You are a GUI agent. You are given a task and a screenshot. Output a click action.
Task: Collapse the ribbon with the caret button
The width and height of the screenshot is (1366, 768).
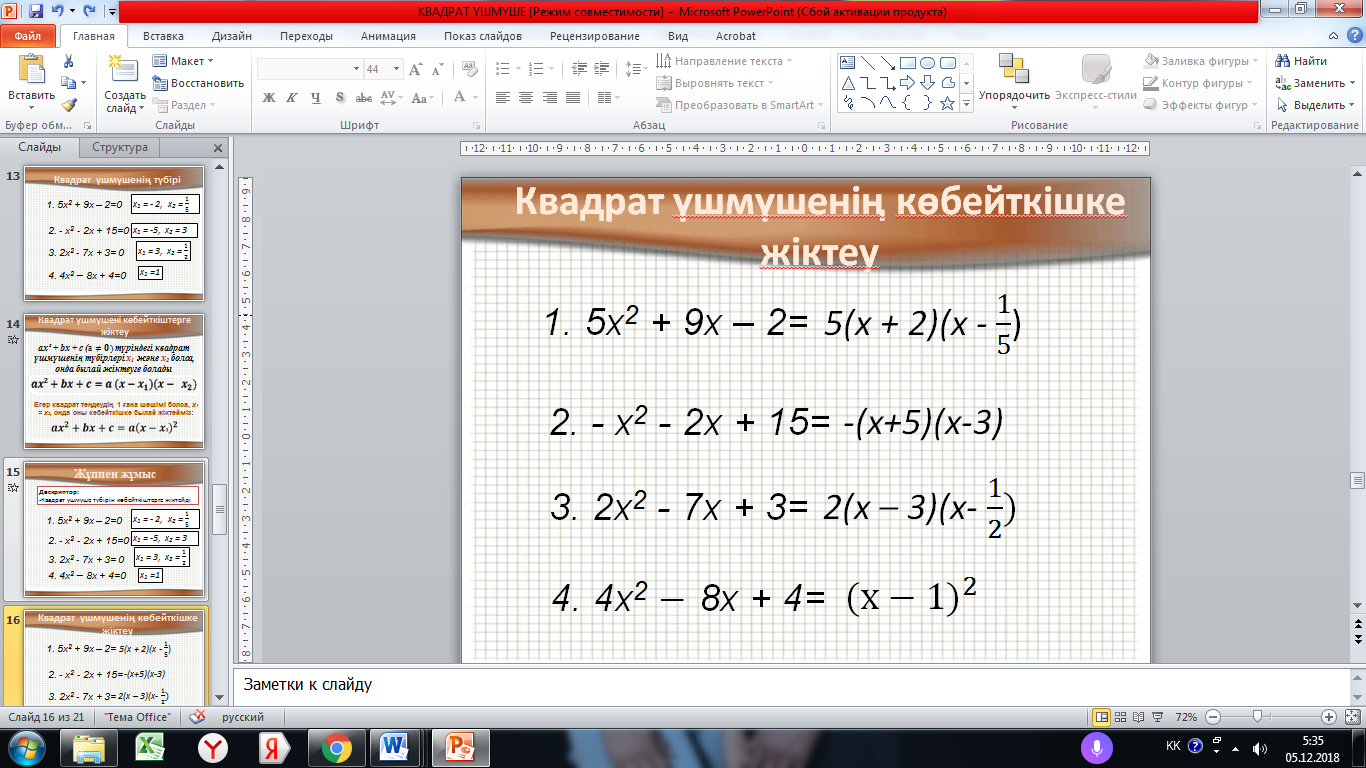1334,37
